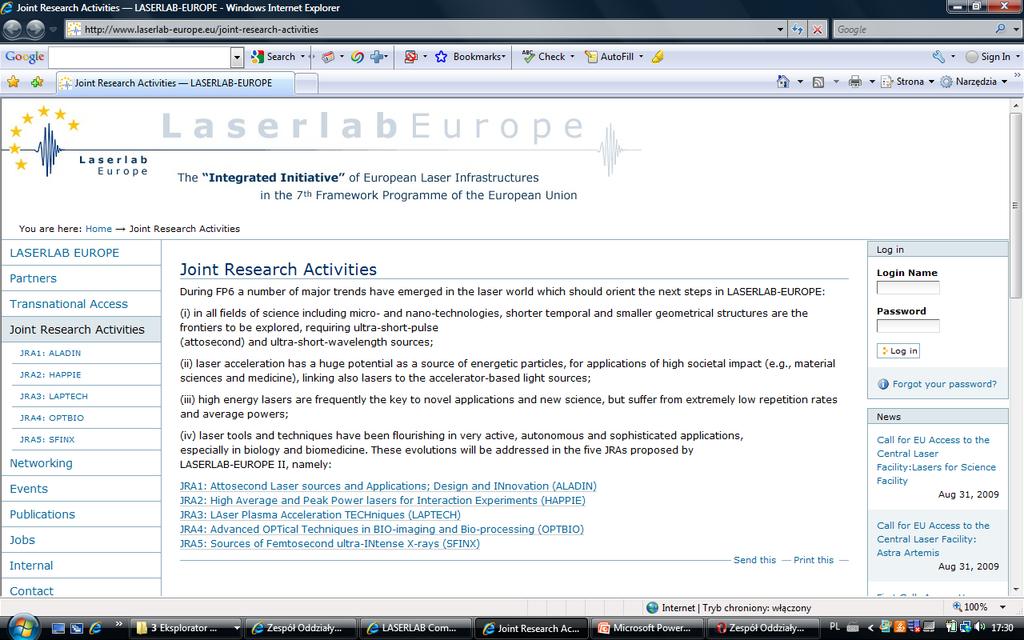Select JRA1: ALADIN in sidebar
Viewport: 1024px width, 640px height.
click(x=50, y=353)
